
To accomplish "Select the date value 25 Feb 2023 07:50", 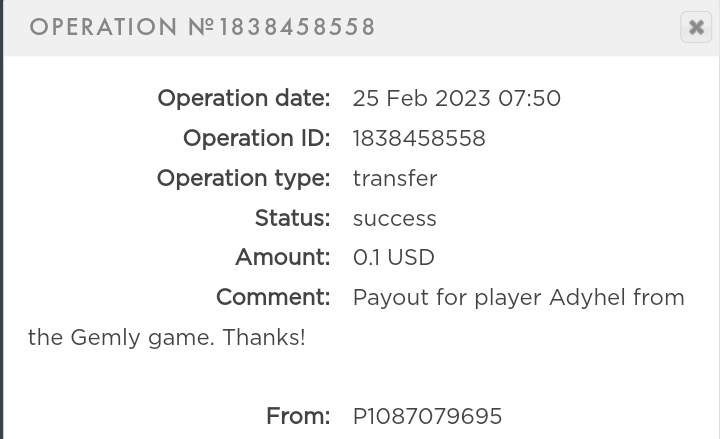I will pyautogui.click(x=456, y=98).
